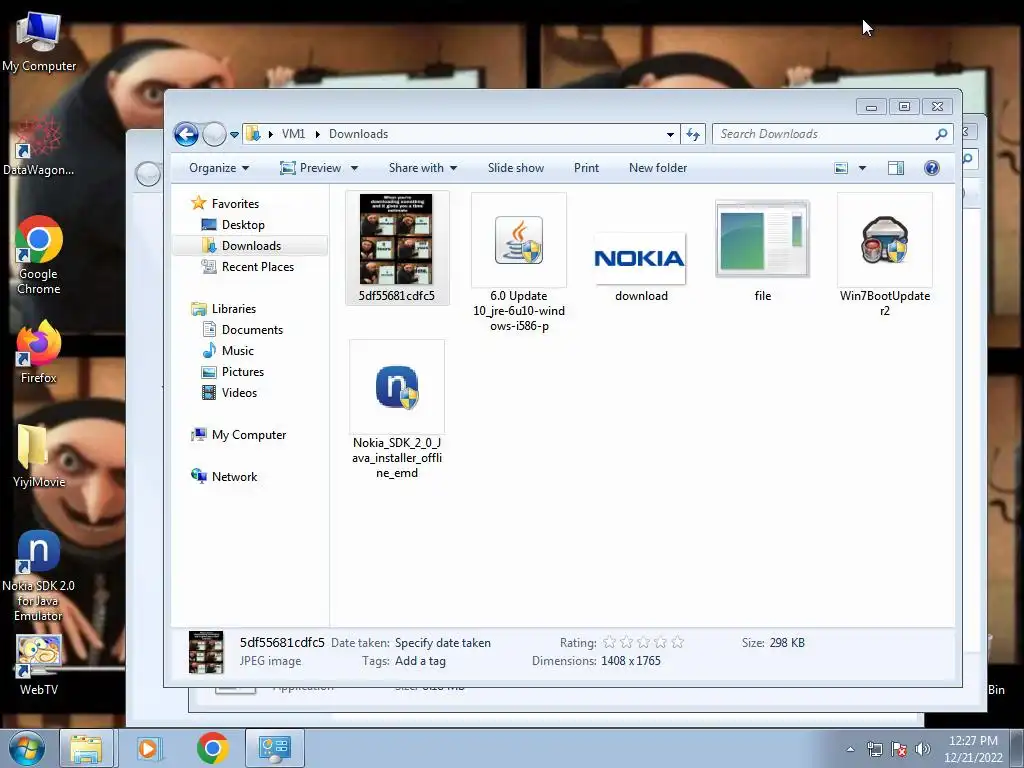The image size is (1024, 768).
Task: Launch Google Chrome desktop shortcut
Action: point(39,255)
